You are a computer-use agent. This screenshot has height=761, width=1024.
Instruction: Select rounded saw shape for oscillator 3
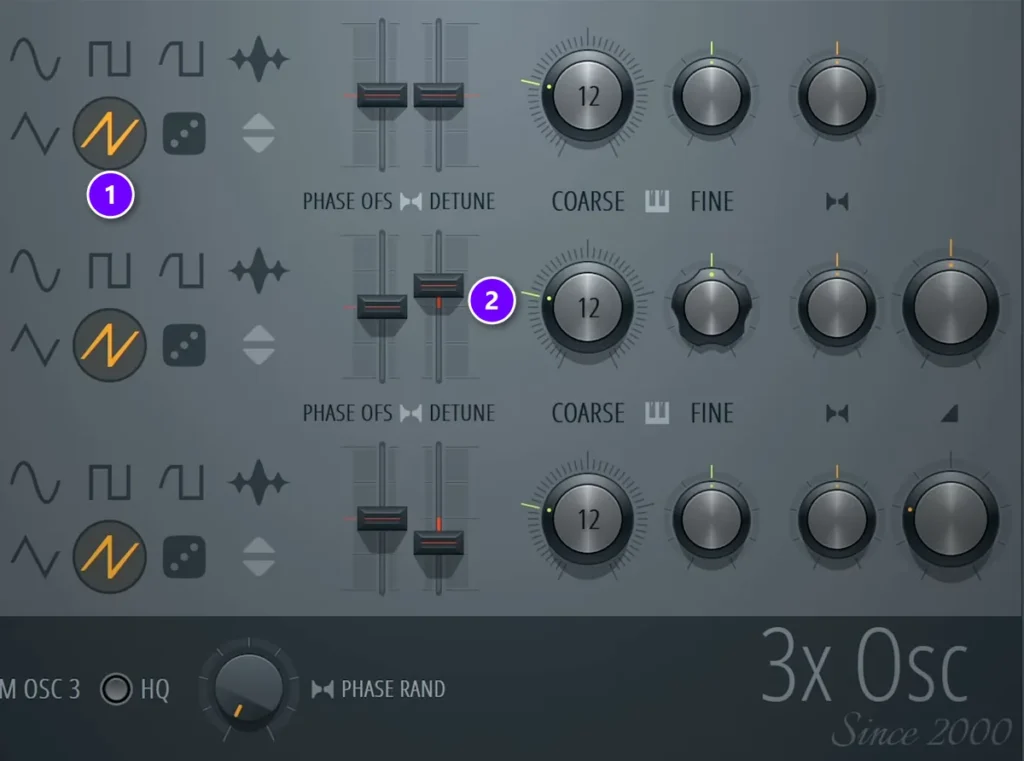[182, 483]
